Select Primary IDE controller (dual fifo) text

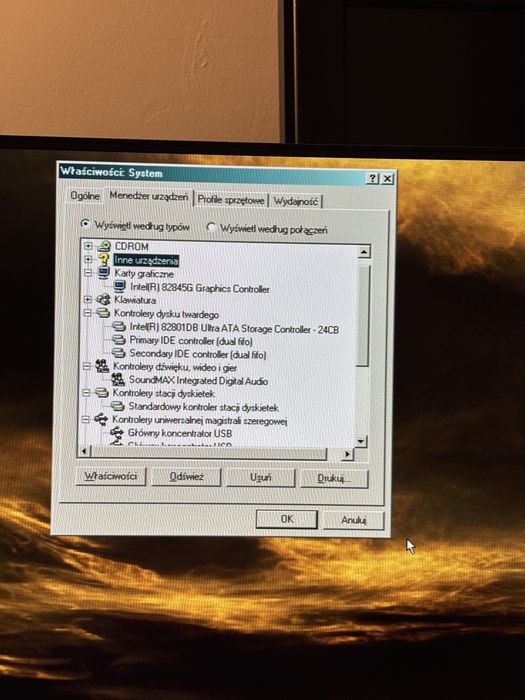(x=191, y=341)
